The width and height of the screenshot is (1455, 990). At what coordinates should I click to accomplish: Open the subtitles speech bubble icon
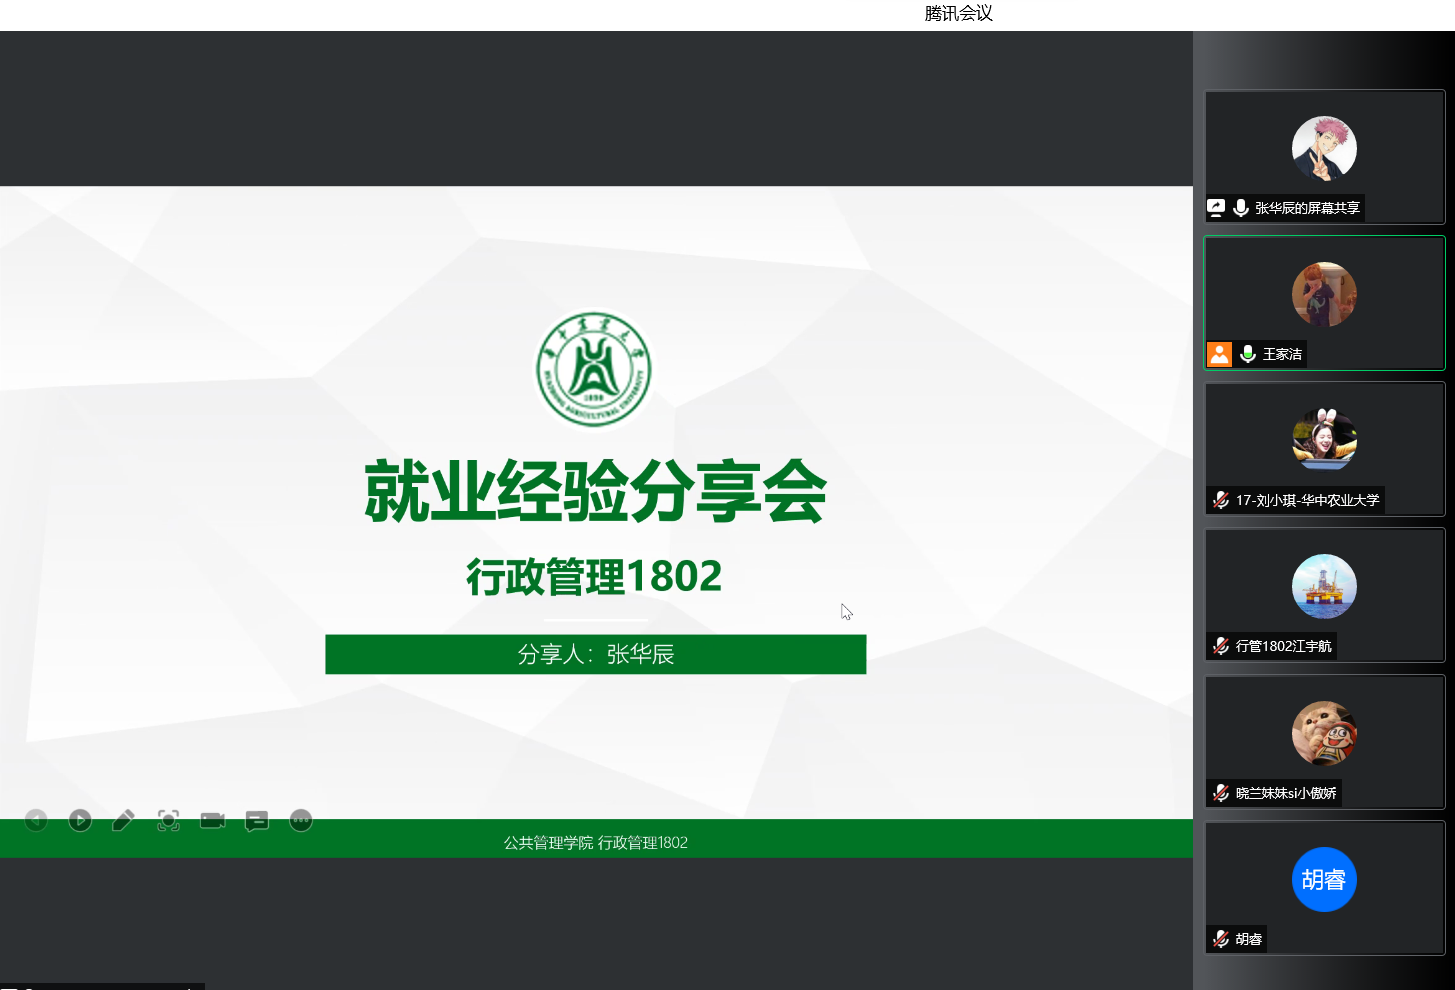(x=257, y=821)
